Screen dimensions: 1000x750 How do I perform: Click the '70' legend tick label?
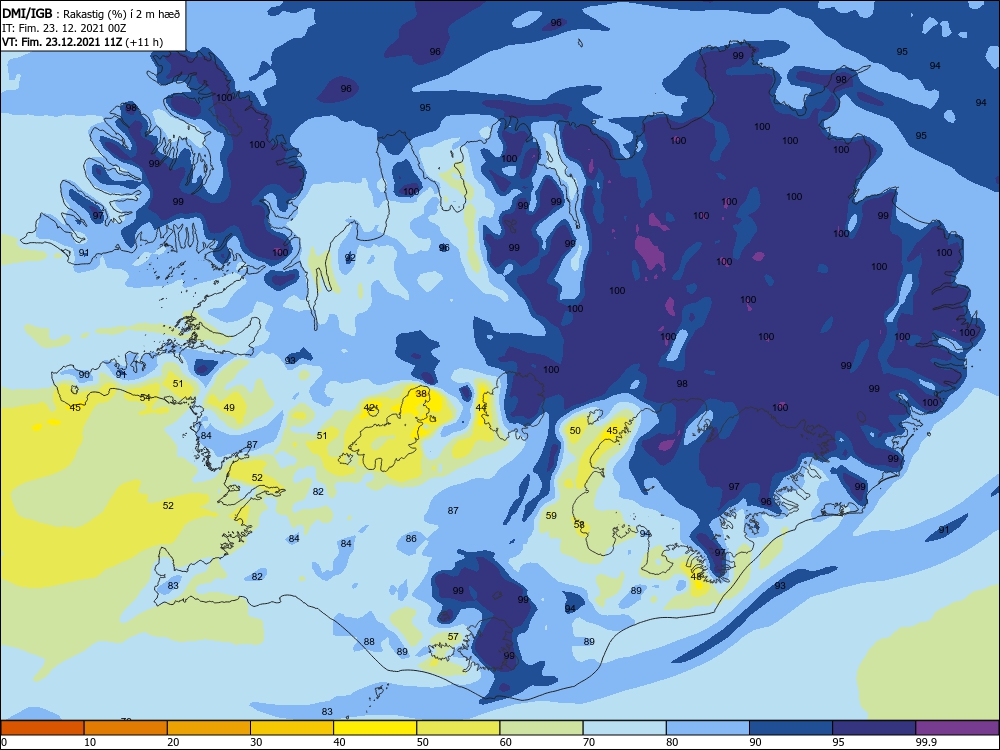tap(589, 742)
